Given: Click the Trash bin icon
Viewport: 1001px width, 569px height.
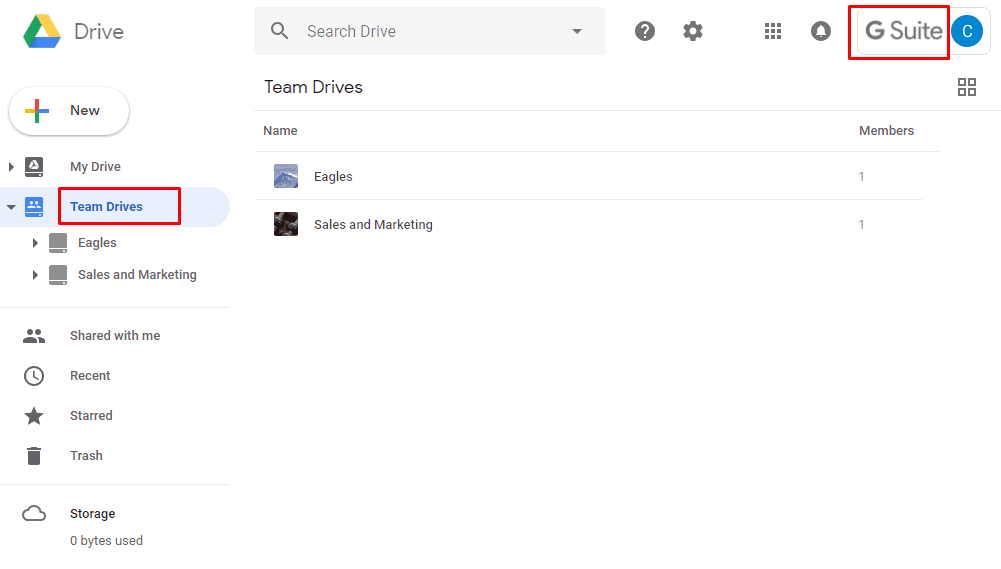Looking at the screenshot, I should click(x=34, y=456).
